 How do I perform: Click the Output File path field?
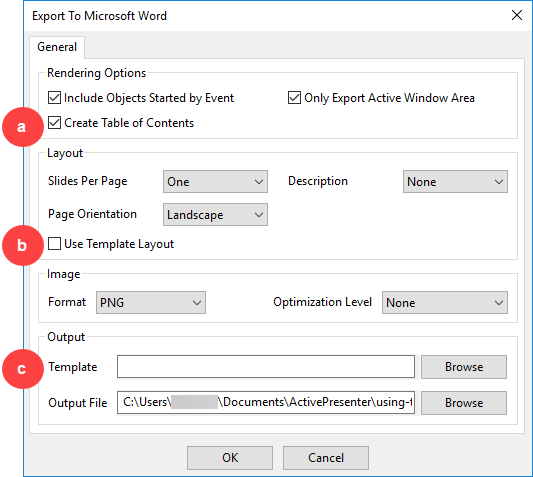click(x=266, y=403)
